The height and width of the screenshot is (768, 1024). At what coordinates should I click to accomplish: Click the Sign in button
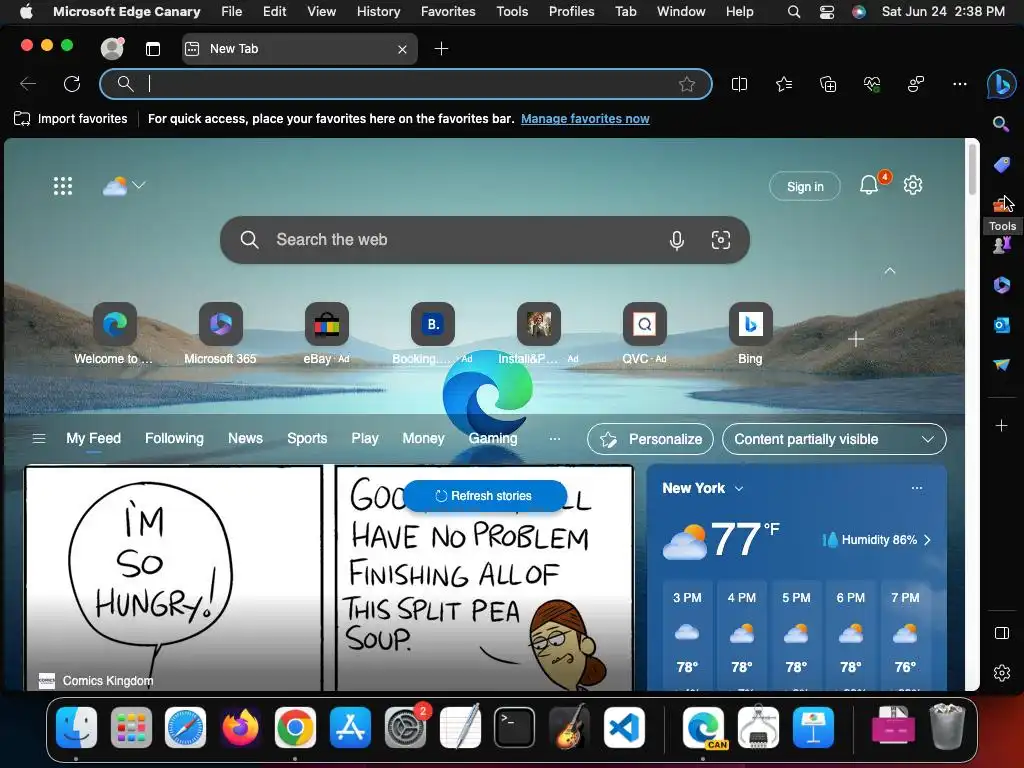[x=805, y=187]
